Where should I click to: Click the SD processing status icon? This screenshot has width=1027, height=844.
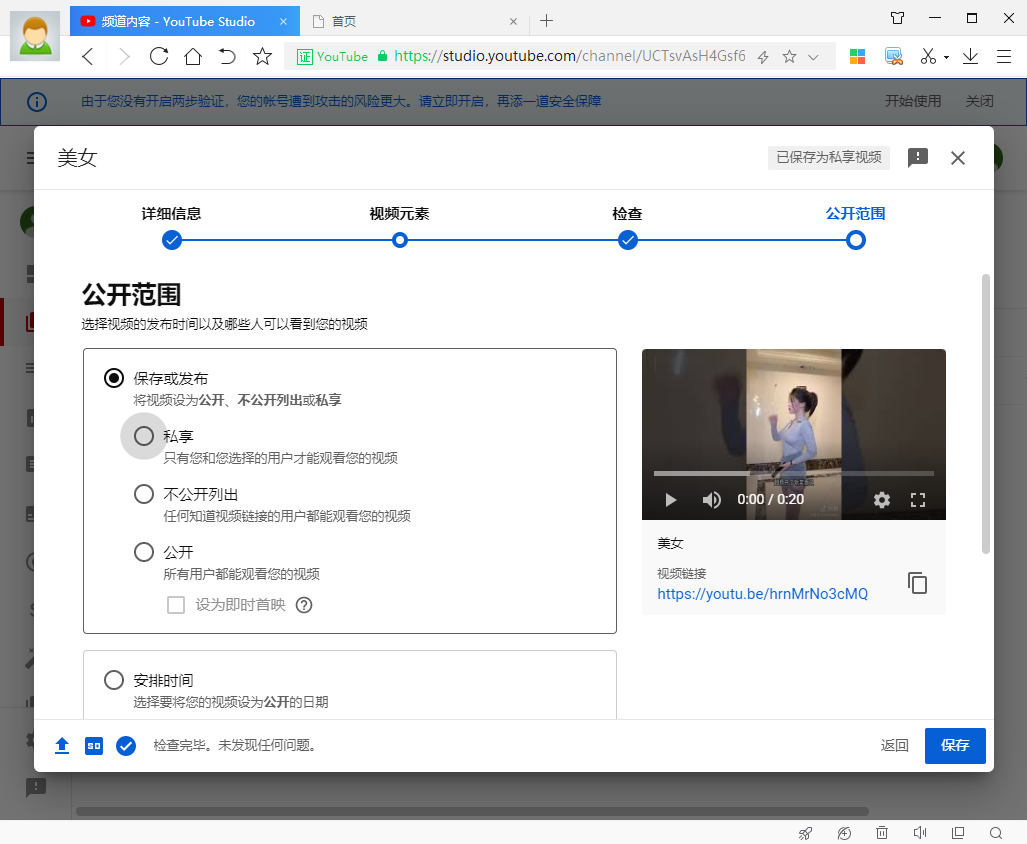click(x=94, y=746)
